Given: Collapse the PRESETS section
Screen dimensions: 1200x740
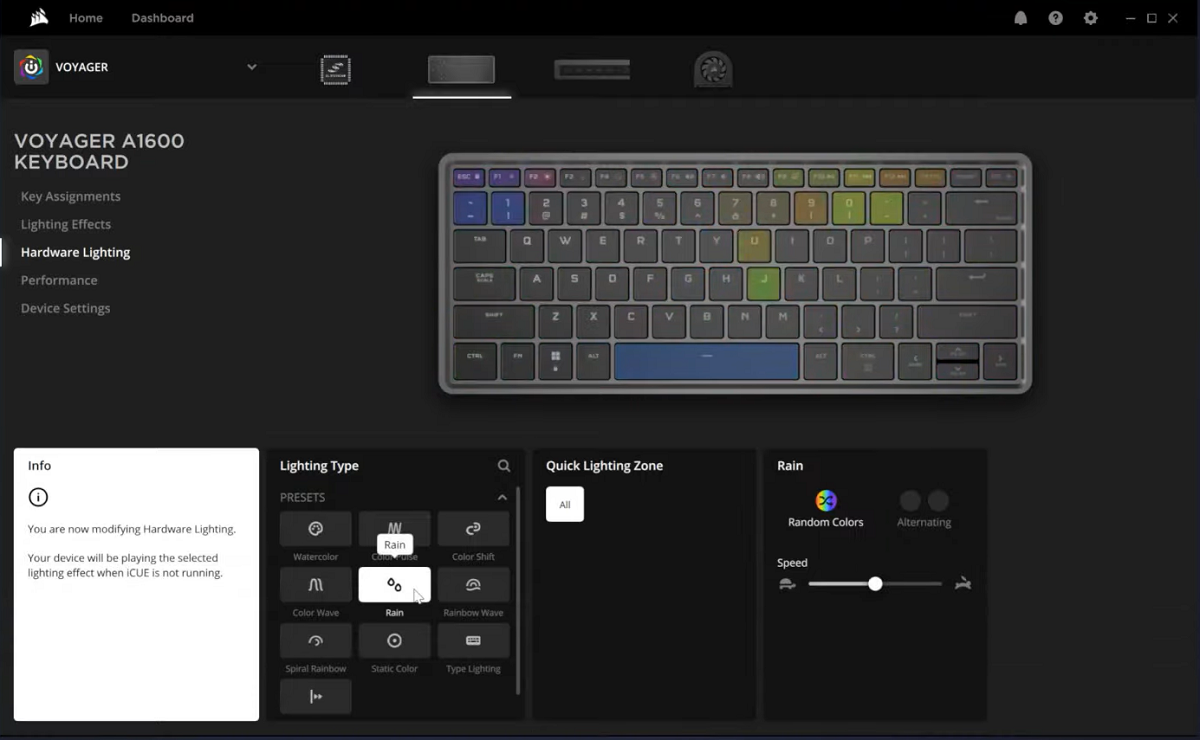Looking at the screenshot, I should pyautogui.click(x=502, y=497).
